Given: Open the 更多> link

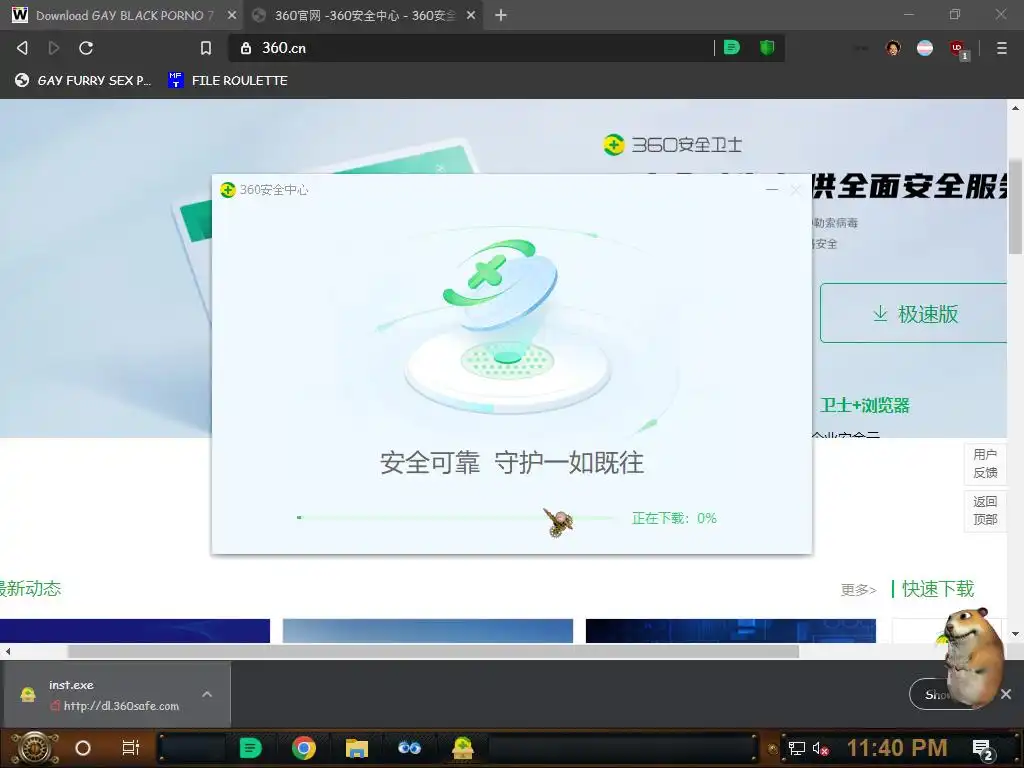Looking at the screenshot, I should point(858,590).
